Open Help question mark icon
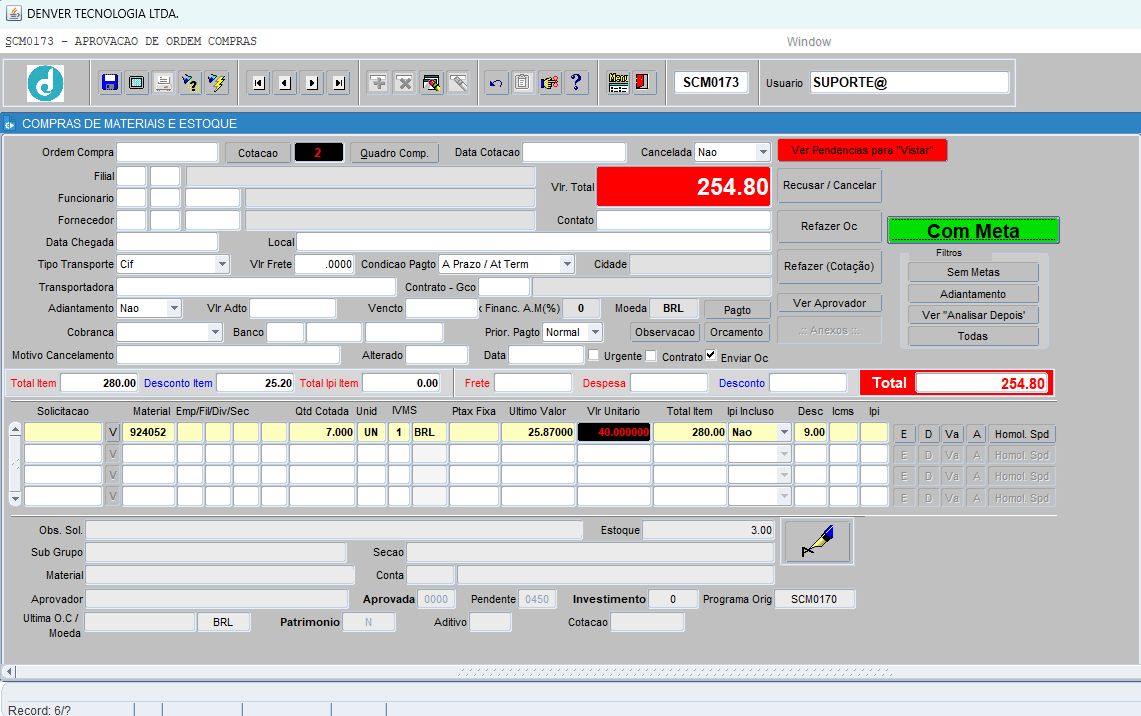1141x716 pixels. point(576,82)
